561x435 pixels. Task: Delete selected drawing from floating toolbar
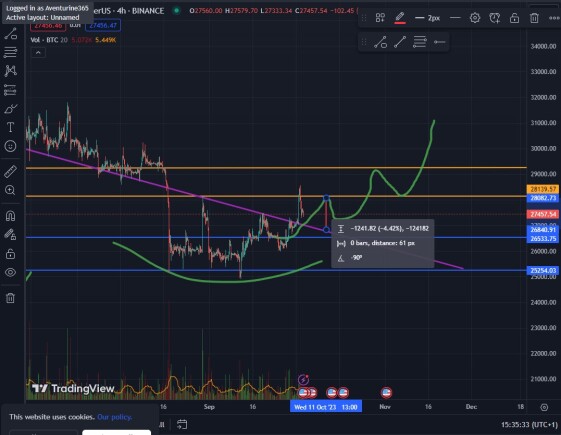coord(534,18)
